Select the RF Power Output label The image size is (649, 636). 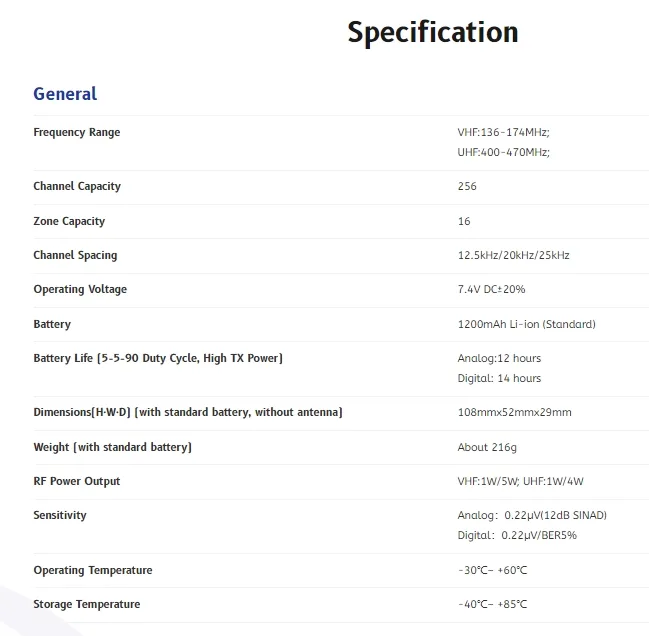(x=77, y=481)
